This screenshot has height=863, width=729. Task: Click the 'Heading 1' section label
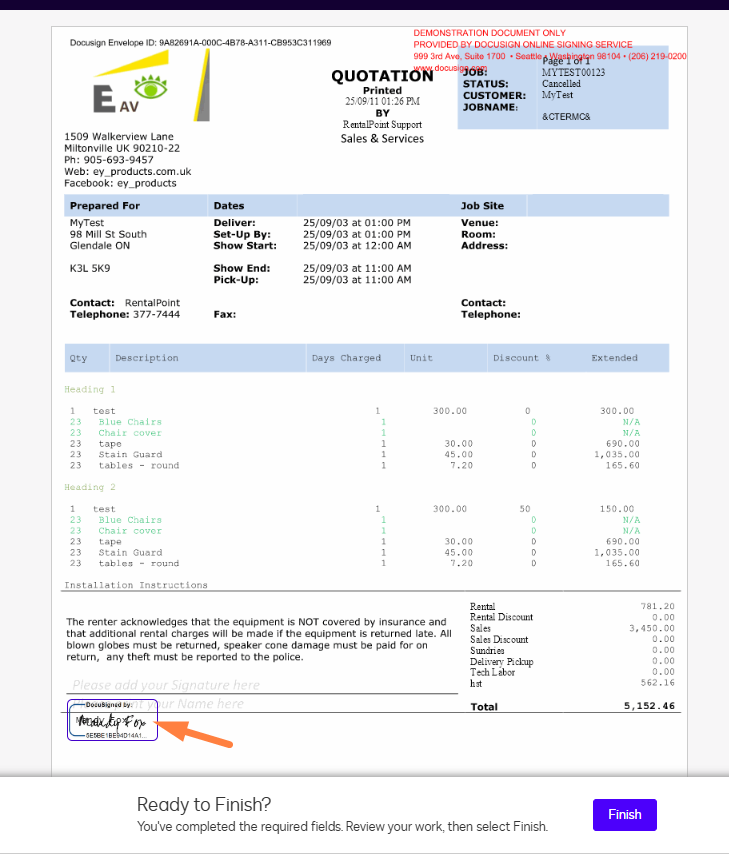tap(90, 389)
